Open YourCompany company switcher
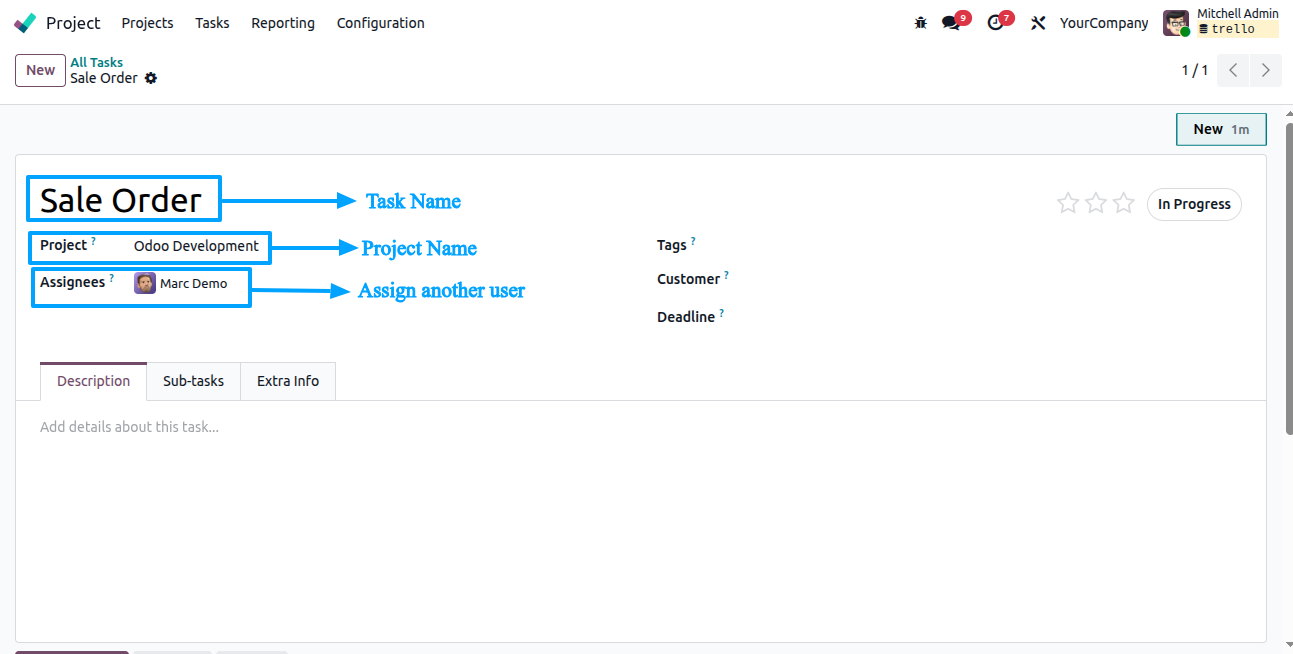 [1104, 22]
